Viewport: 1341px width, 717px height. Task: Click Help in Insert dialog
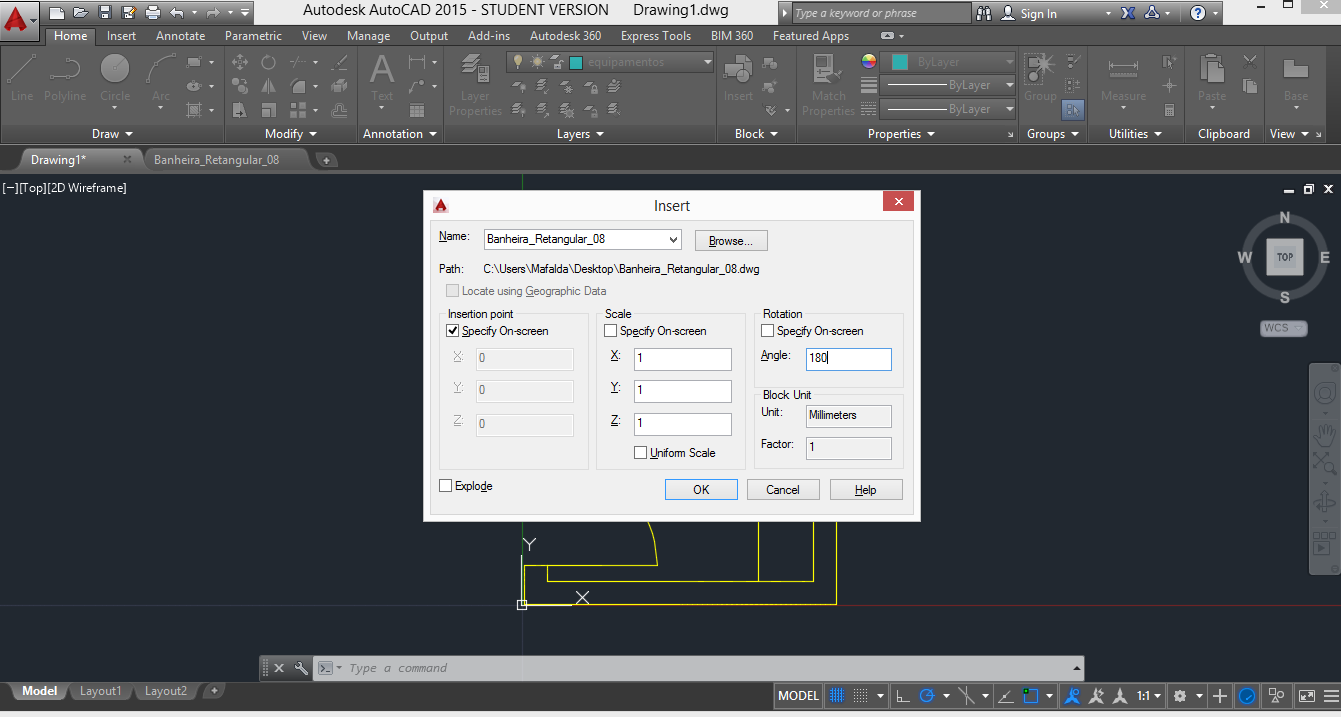866,490
